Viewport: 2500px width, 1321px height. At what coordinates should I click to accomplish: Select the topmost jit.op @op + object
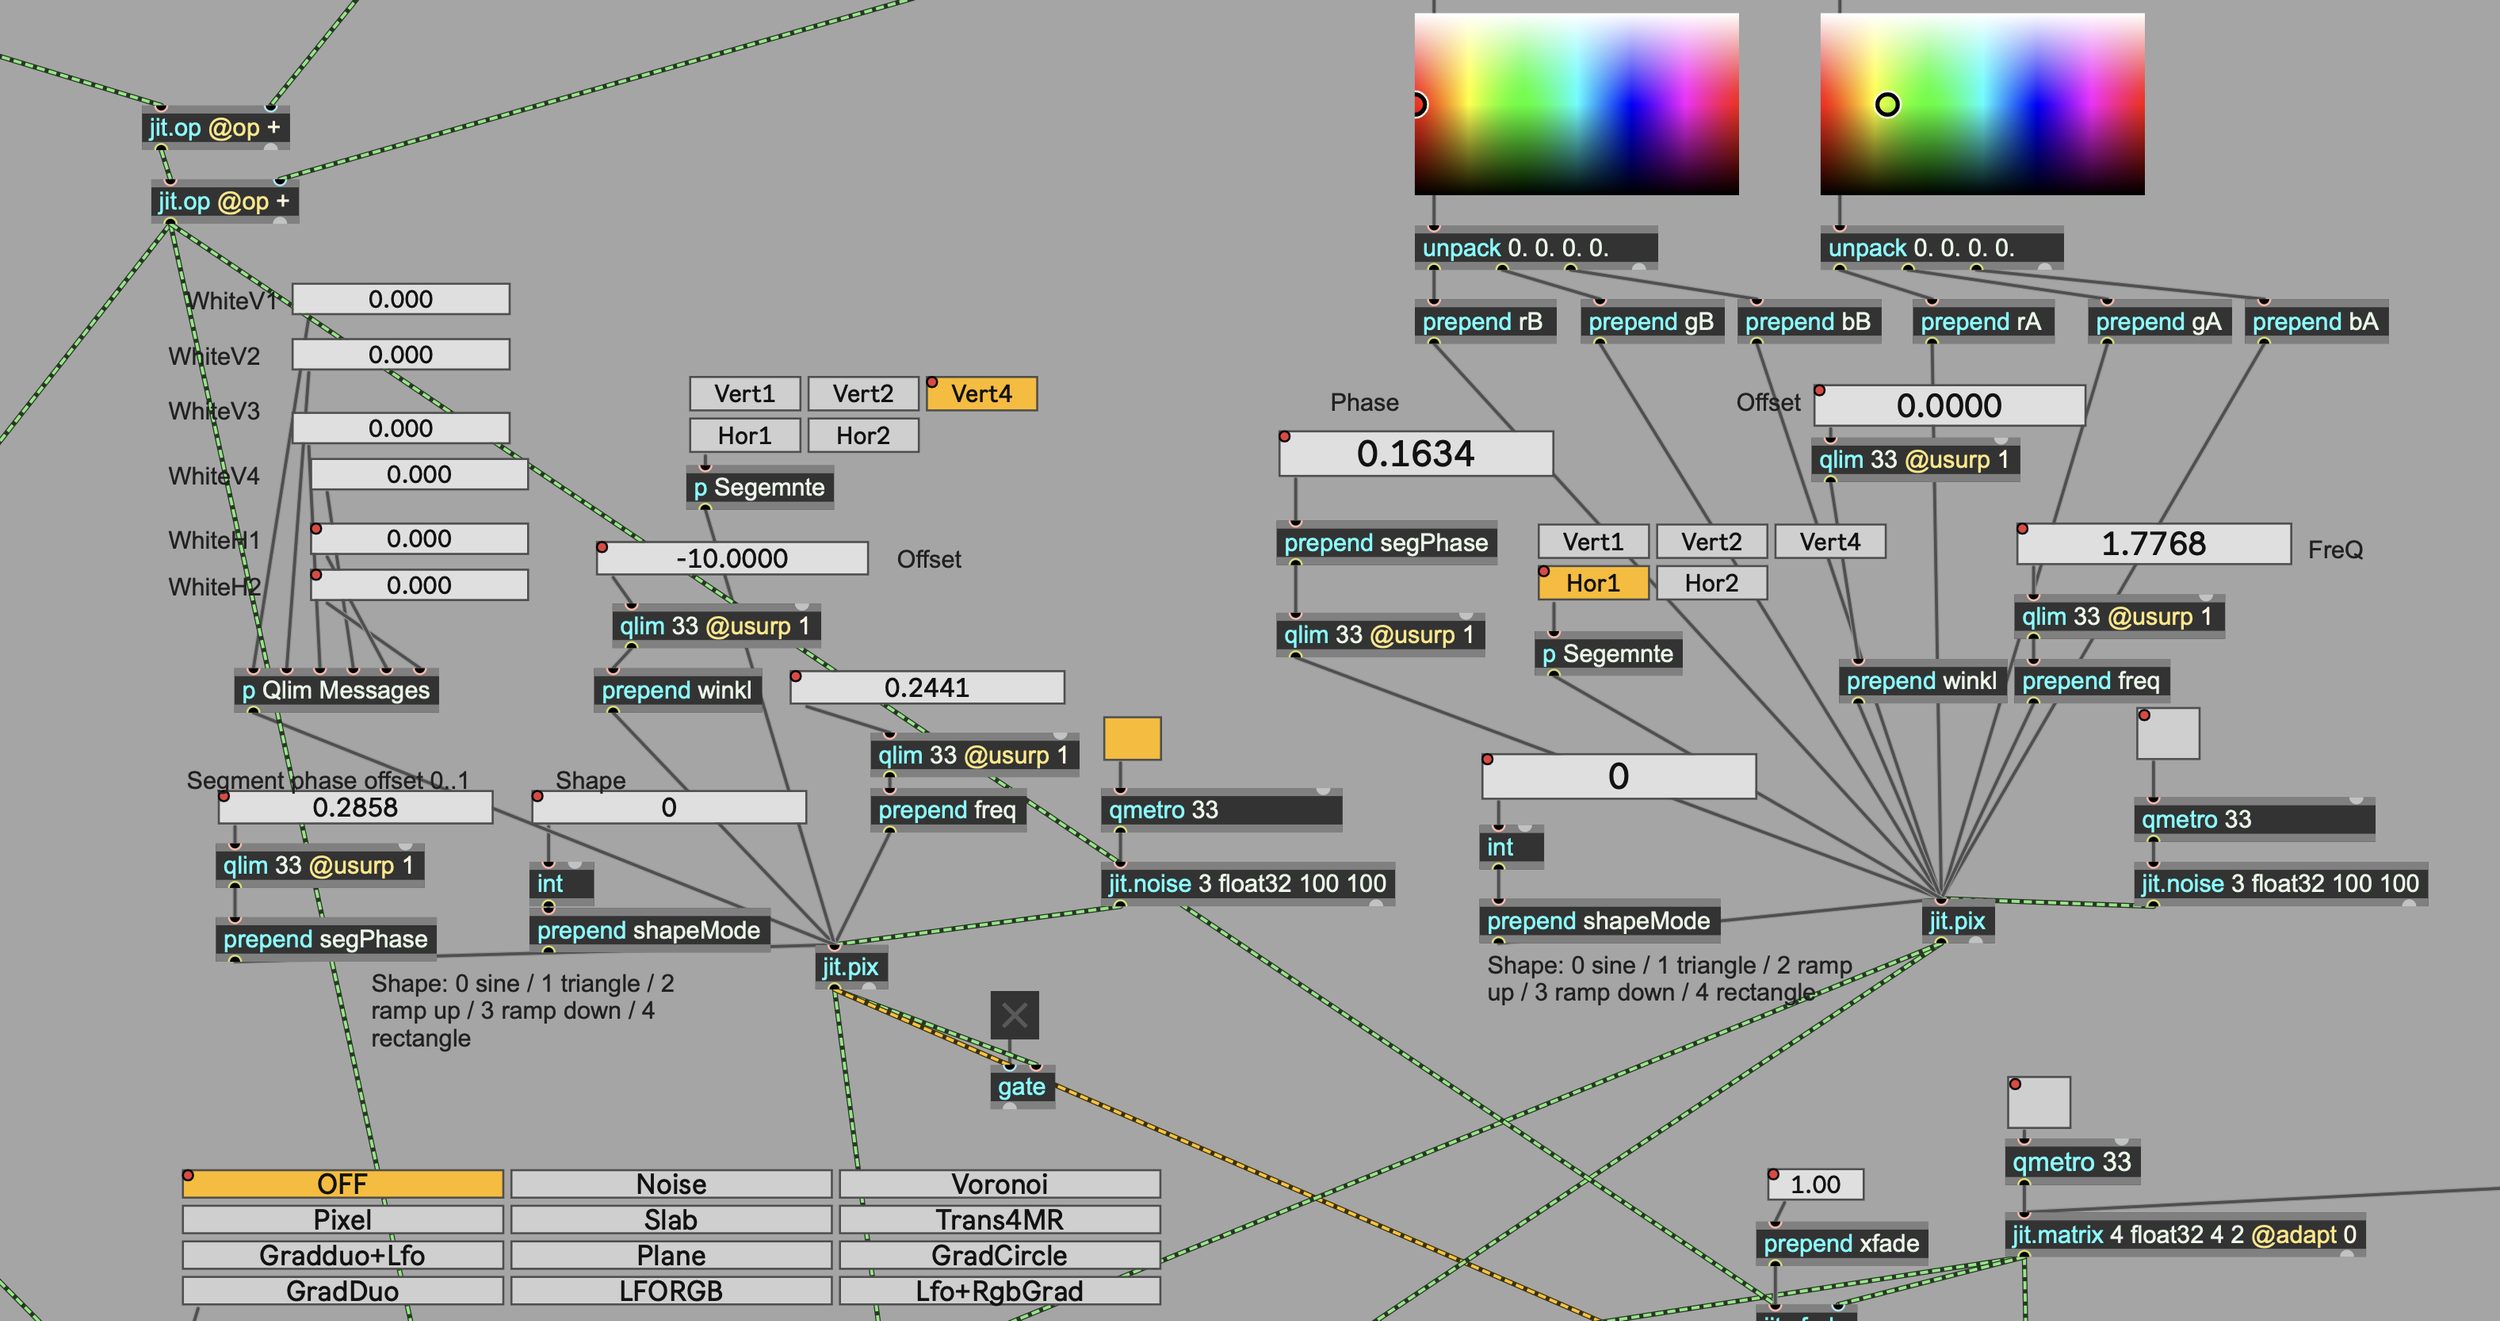pos(215,128)
